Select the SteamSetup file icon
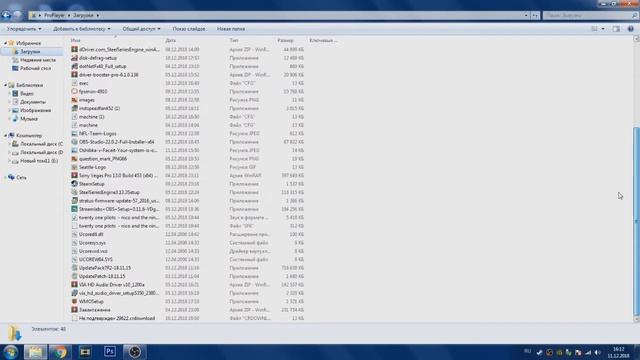This screenshot has height=360, width=640. 74,184
